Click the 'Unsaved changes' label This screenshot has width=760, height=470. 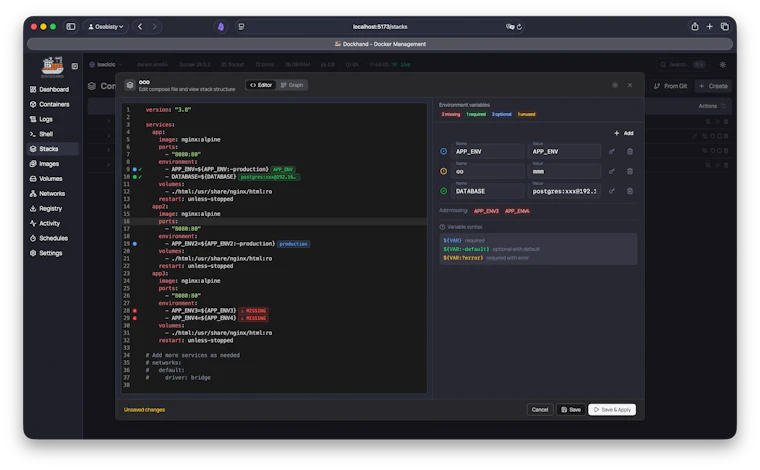point(144,410)
